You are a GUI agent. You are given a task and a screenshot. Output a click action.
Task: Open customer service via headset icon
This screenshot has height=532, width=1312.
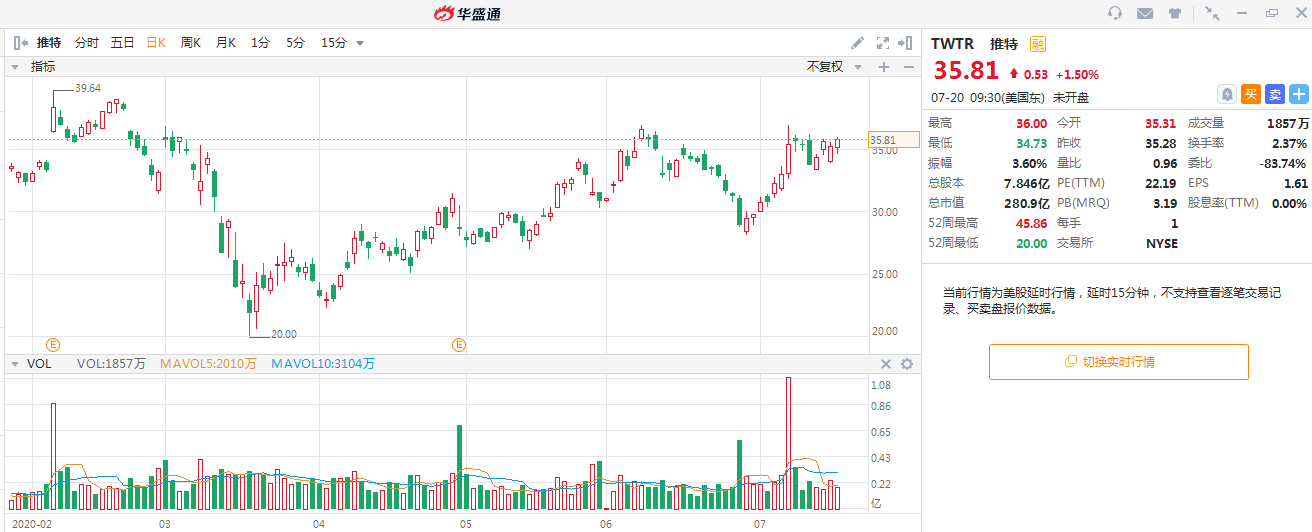(1115, 13)
